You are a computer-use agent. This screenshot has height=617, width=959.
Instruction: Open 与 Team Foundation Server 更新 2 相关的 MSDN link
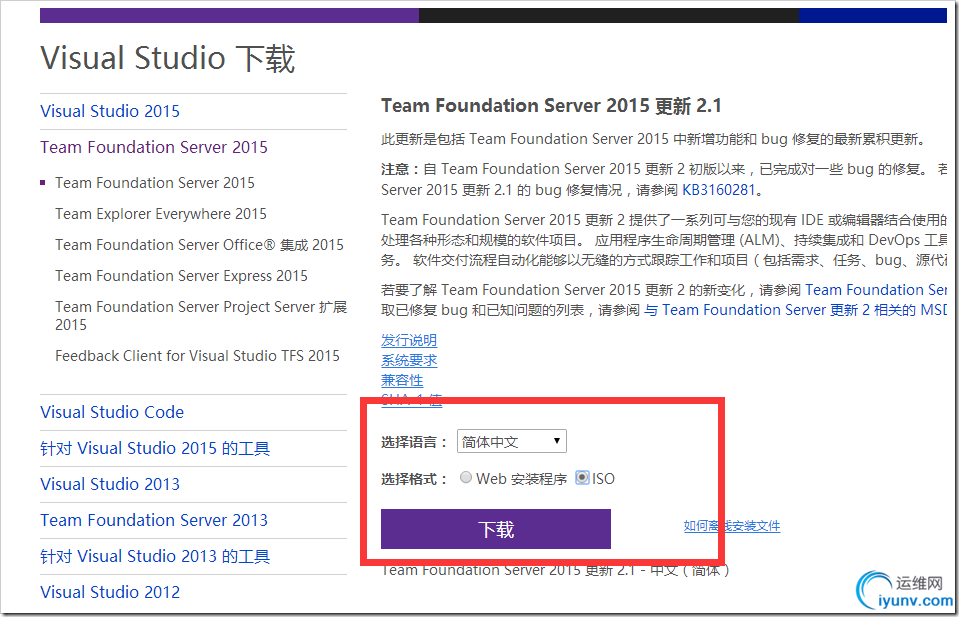tap(796, 310)
